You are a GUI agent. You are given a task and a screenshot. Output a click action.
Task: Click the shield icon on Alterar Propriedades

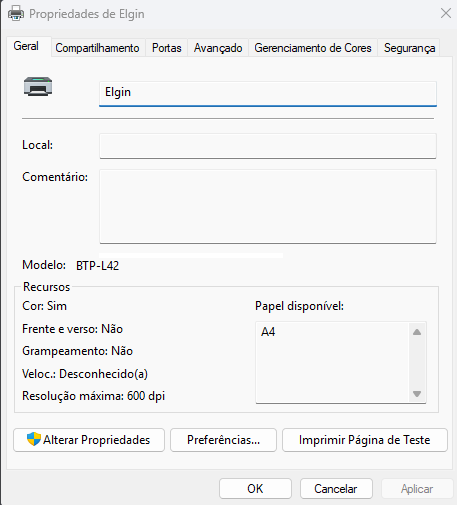tap(34, 439)
